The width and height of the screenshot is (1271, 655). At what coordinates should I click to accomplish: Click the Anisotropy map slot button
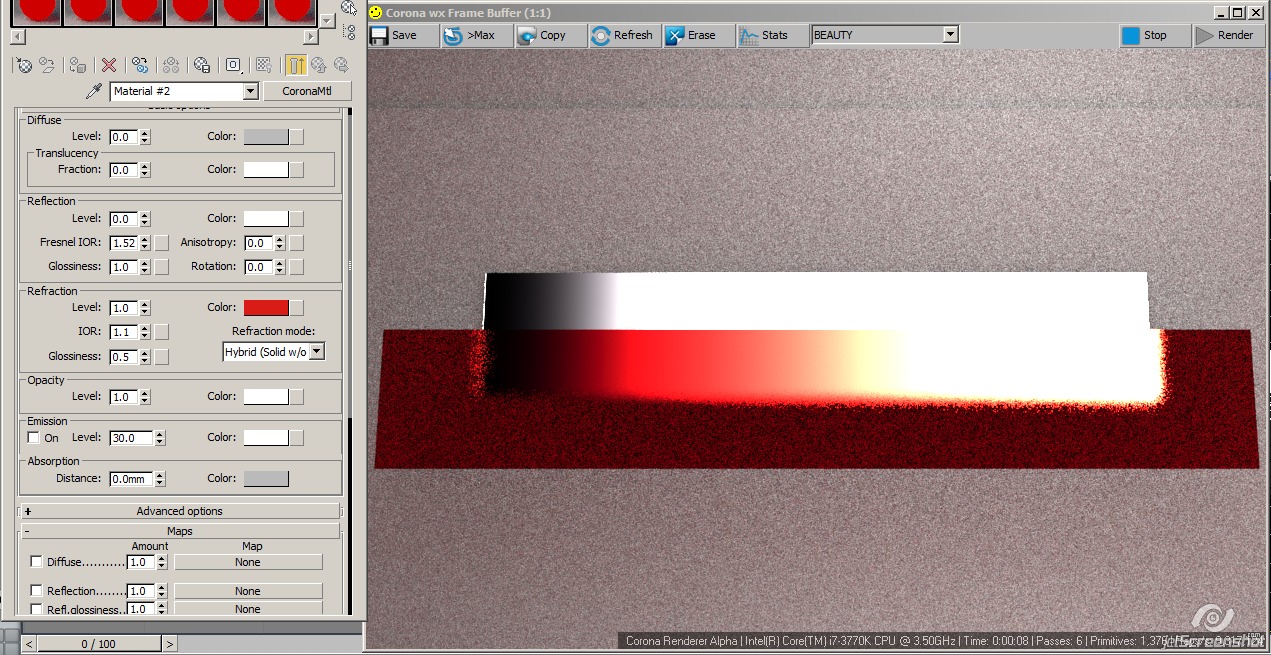[296, 243]
